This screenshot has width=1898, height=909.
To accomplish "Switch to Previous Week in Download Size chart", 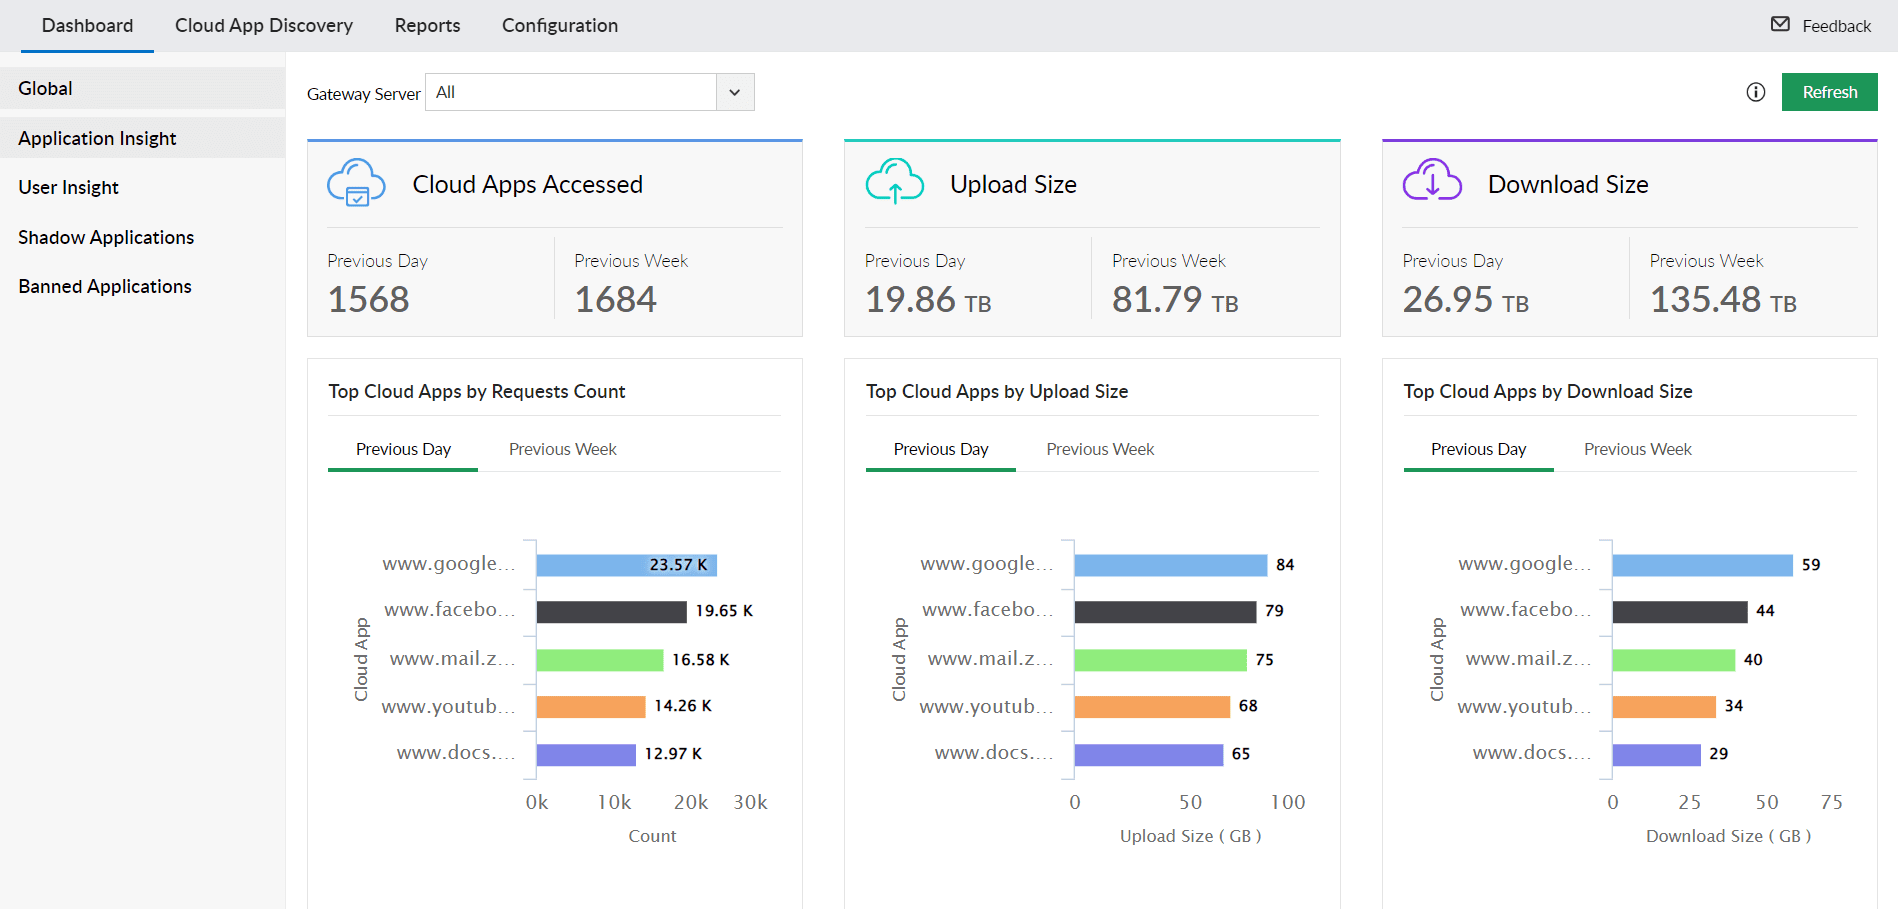I will (x=1637, y=449).
